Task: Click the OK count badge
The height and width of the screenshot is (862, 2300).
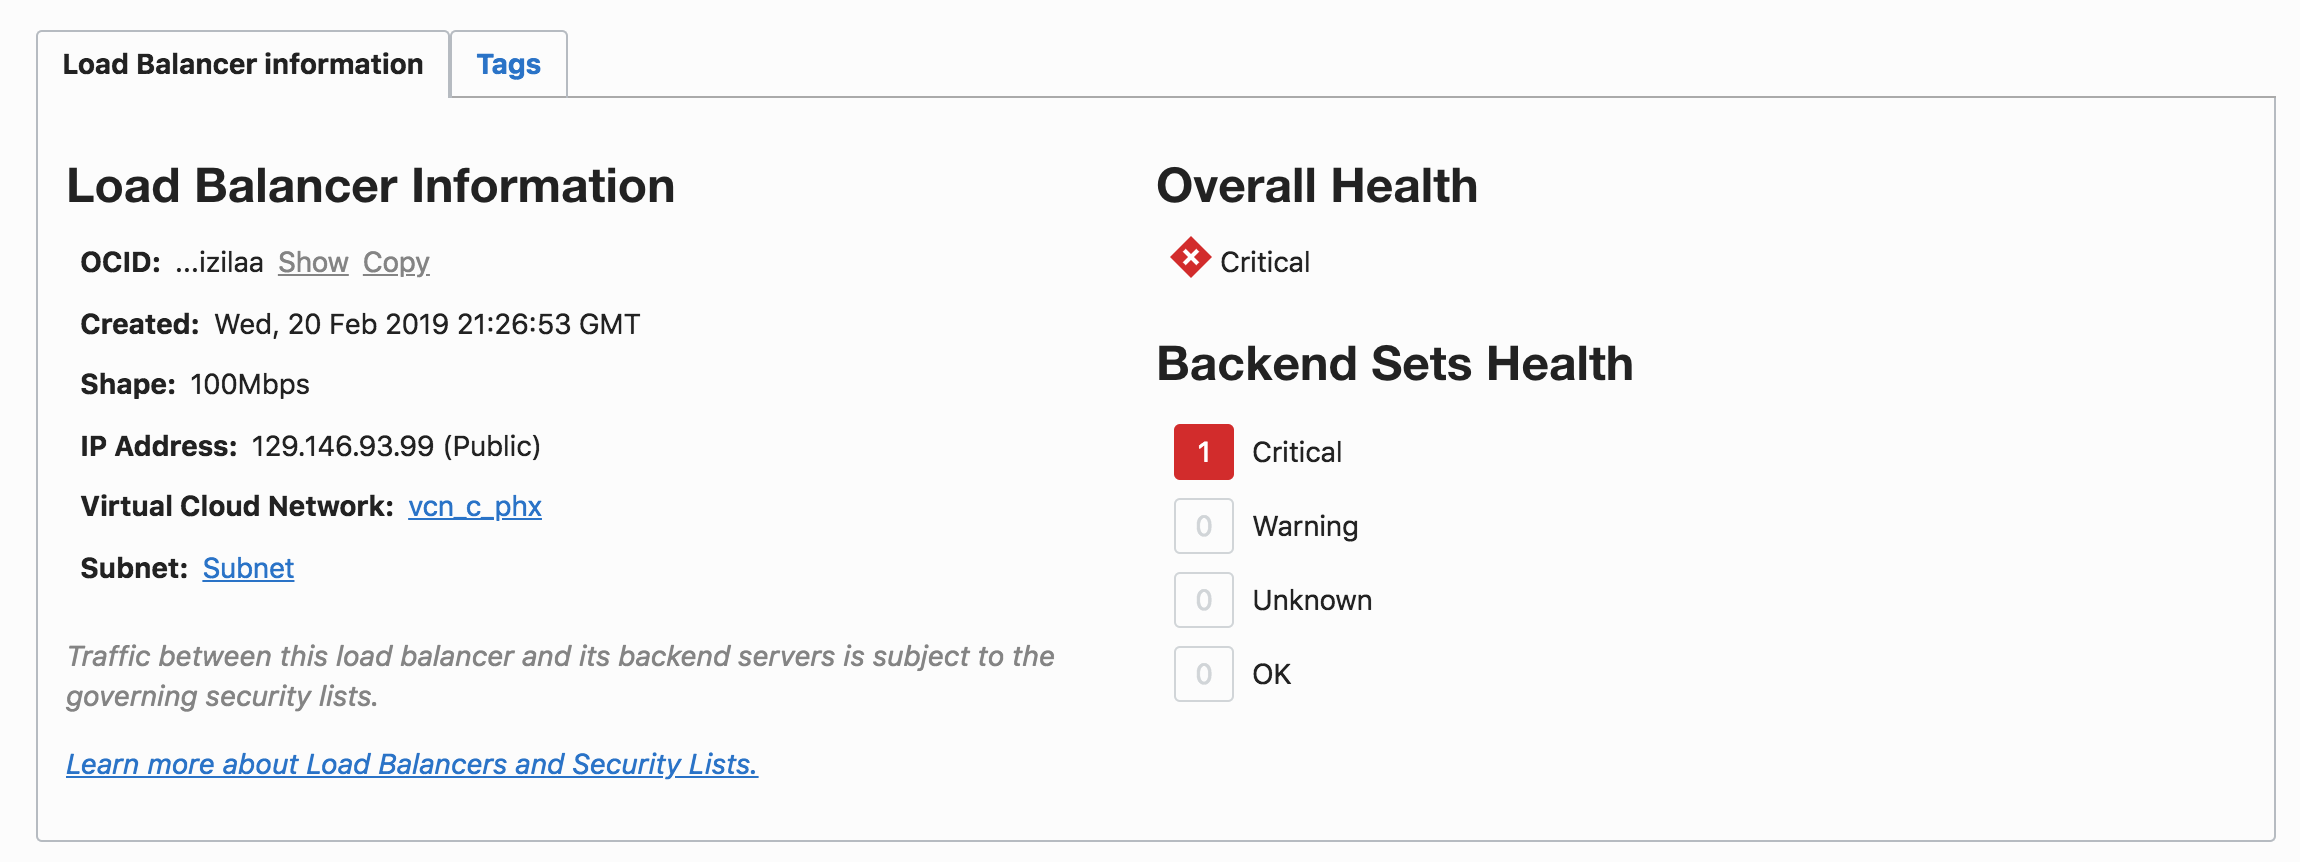Action: [x=1203, y=674]
